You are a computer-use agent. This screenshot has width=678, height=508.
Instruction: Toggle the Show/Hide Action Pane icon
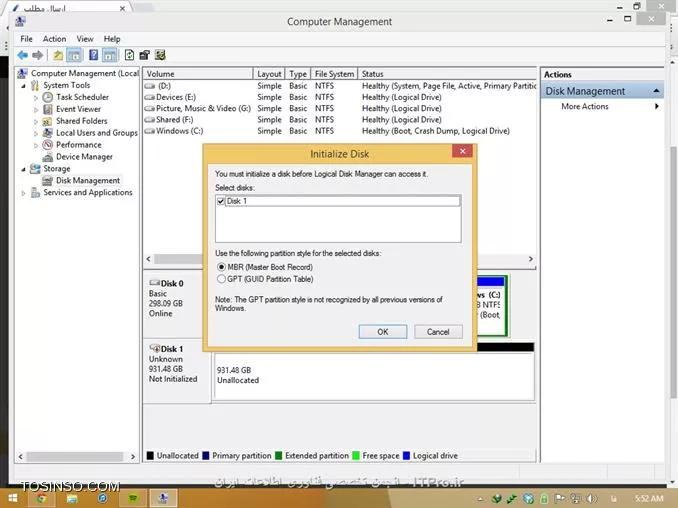110,55
